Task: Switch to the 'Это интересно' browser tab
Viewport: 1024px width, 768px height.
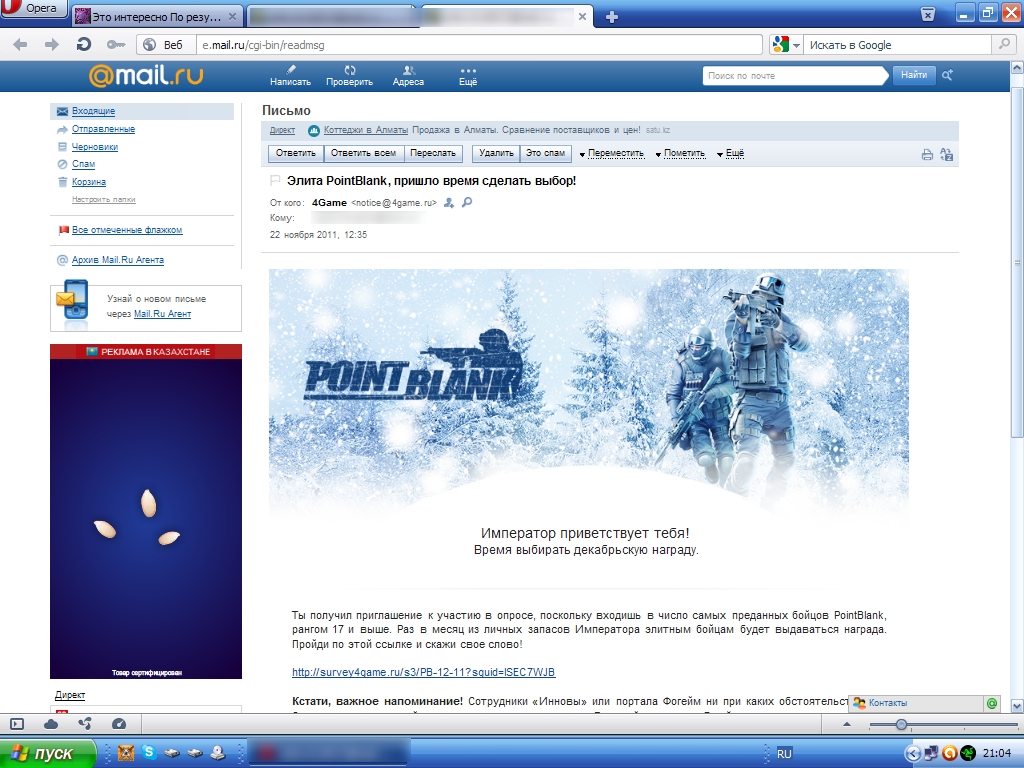Action: [156, 16]
